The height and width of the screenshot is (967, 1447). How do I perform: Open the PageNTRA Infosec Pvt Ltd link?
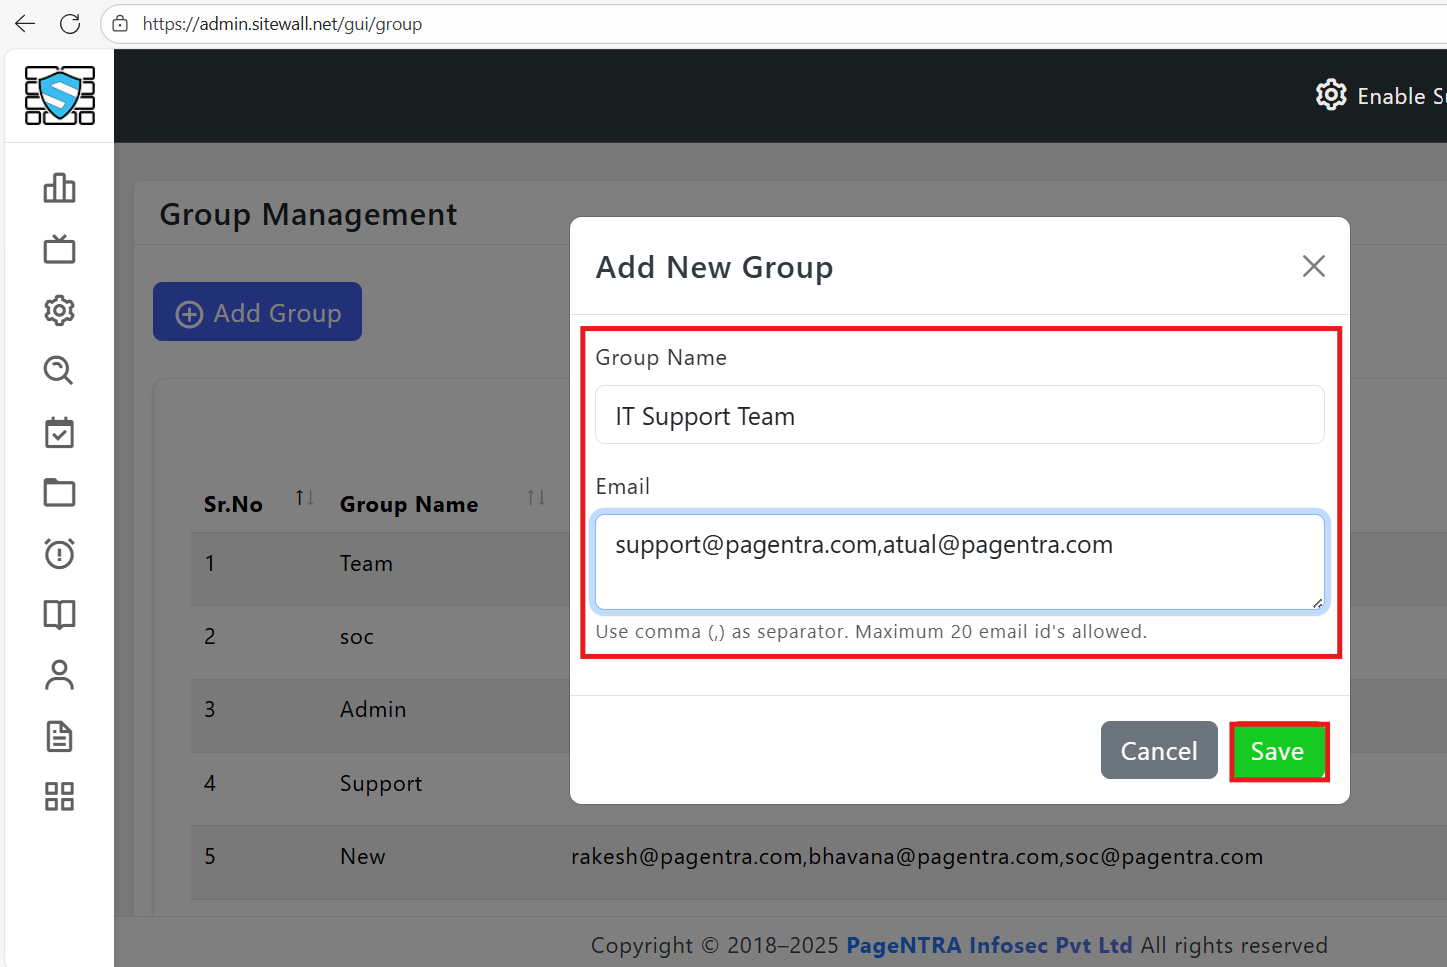988,945
